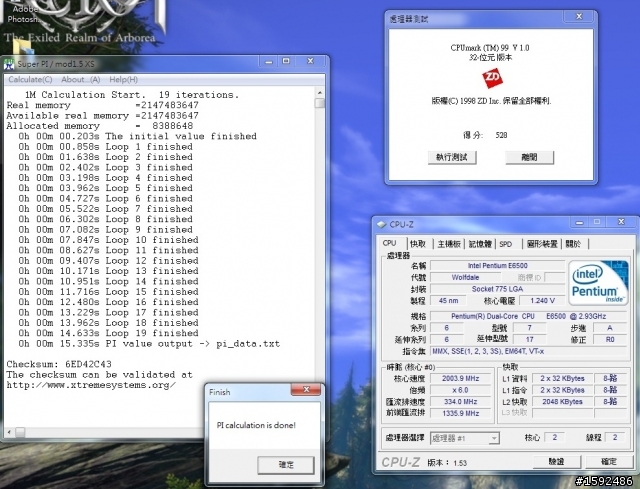Image resolution: width=640 pixels, height=489 pixels.
Task: Click the 1.240 V core voltage field
Action: [x=542, y=301]
